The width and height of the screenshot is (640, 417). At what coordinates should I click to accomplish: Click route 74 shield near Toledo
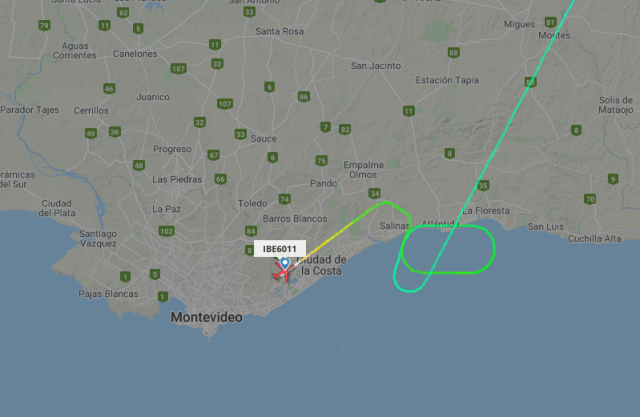coord(284,199)
